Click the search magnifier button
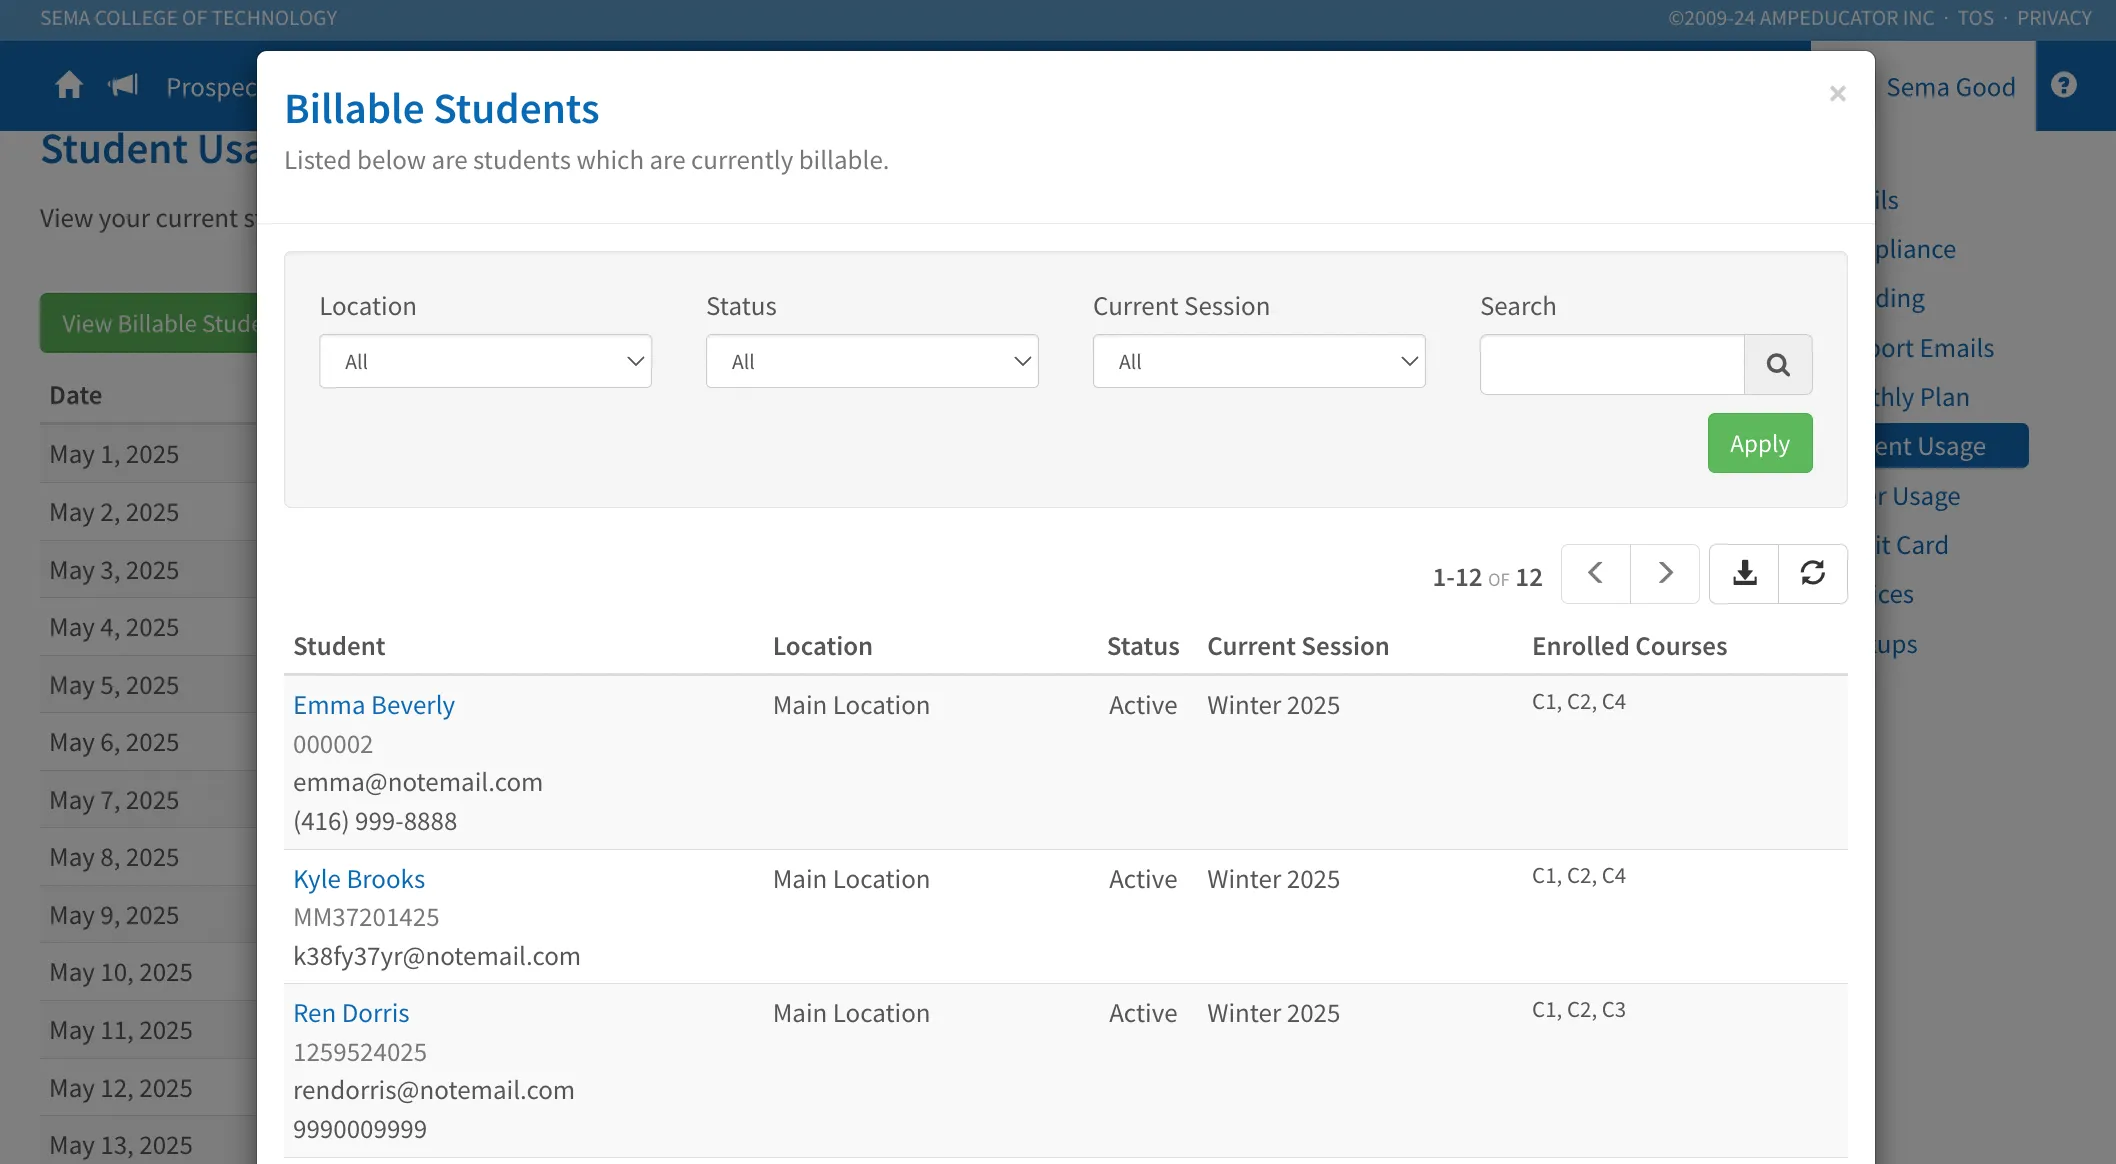This screenshot has height=1164, width=2116. click(1778, 364)
